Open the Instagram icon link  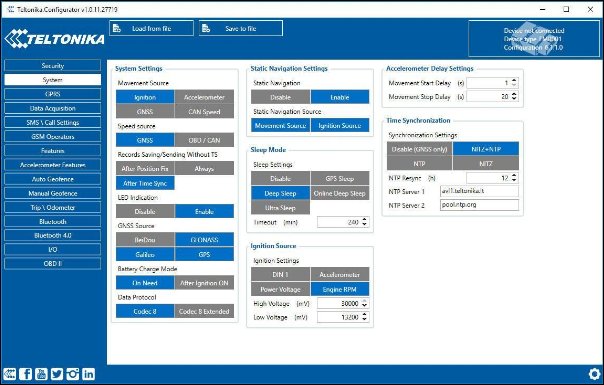click(x=72, y=374)
